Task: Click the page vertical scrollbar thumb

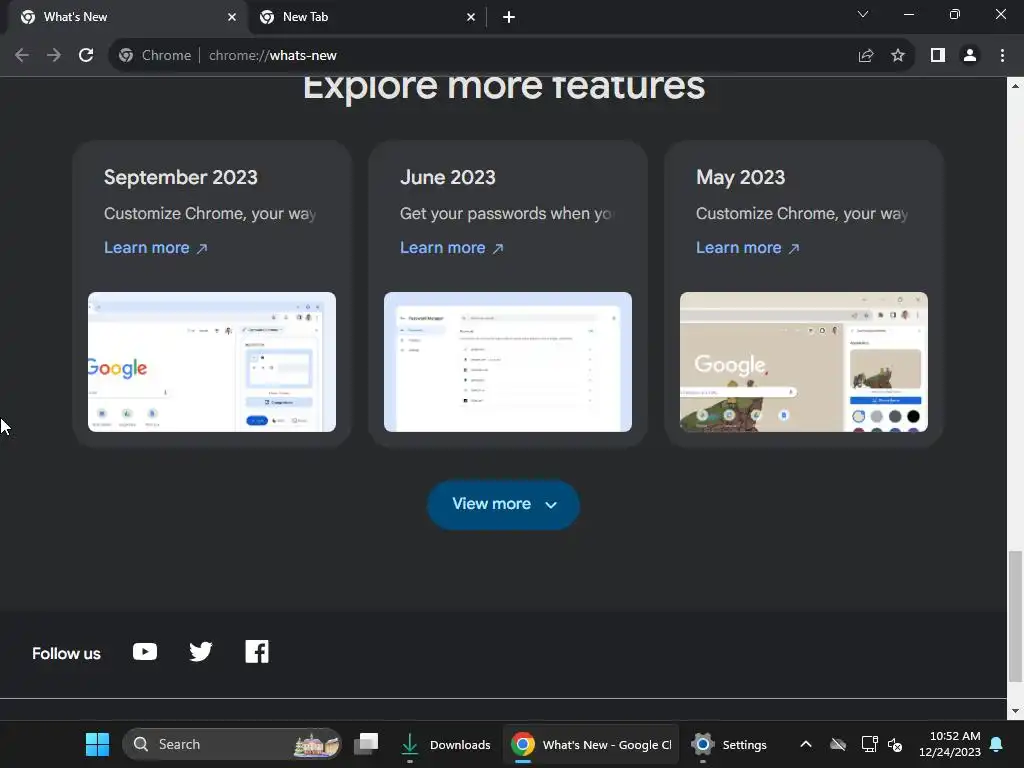Action: coord(1015,615)
